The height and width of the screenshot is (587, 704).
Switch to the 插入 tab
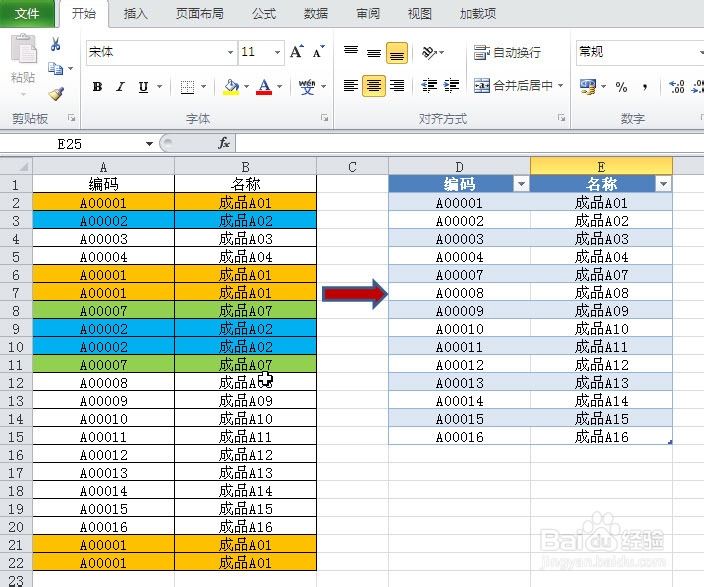(x=135, y=13)
